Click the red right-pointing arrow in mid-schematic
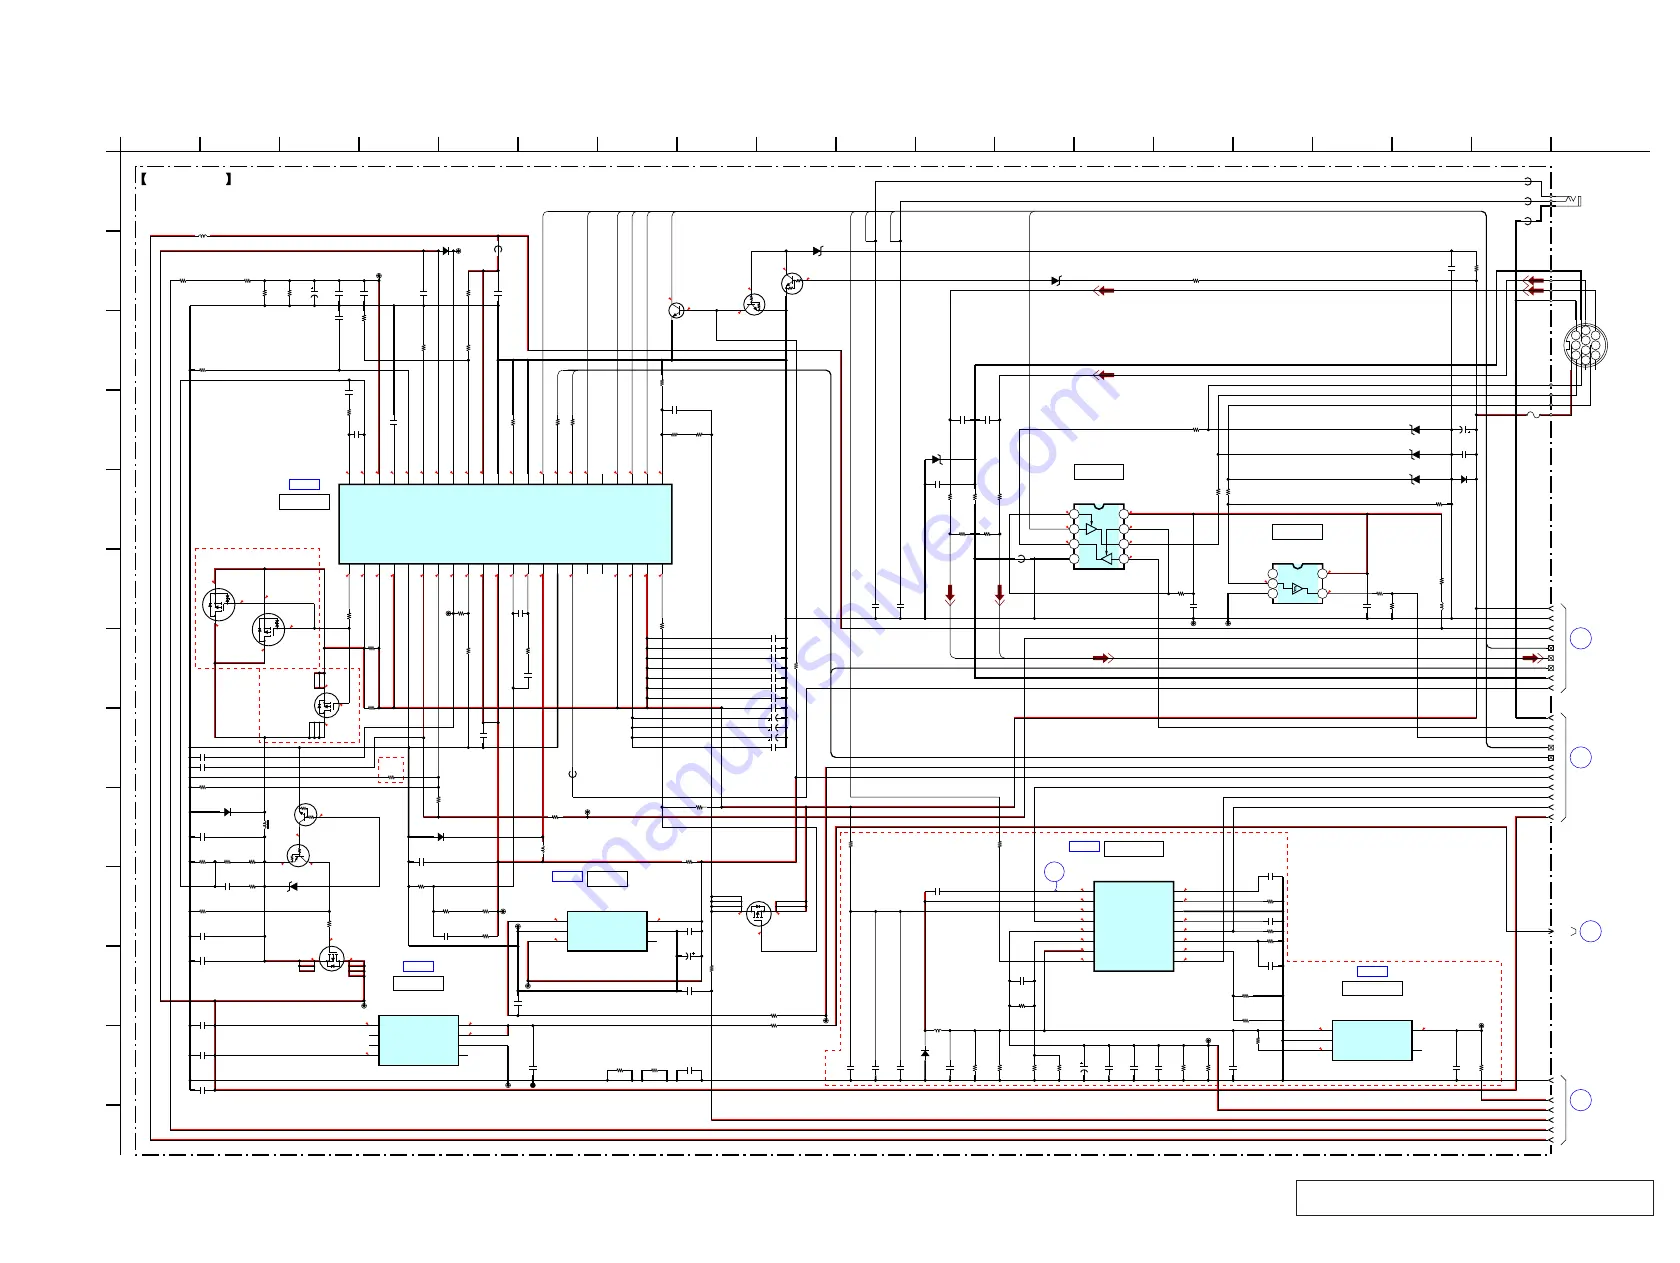Screen dimensions: 1680x1263 [x=1103, y=658]
